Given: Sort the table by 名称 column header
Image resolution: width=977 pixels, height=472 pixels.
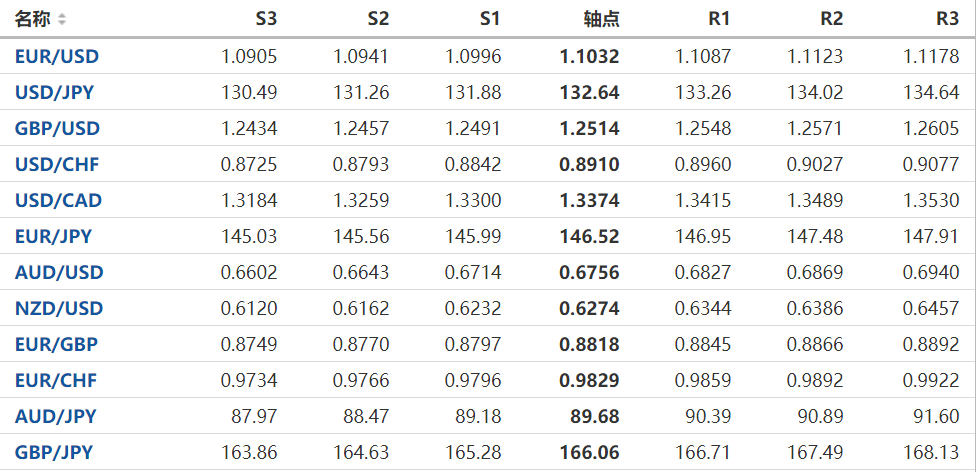Looking at the screenshot, I should pos(32,20).
